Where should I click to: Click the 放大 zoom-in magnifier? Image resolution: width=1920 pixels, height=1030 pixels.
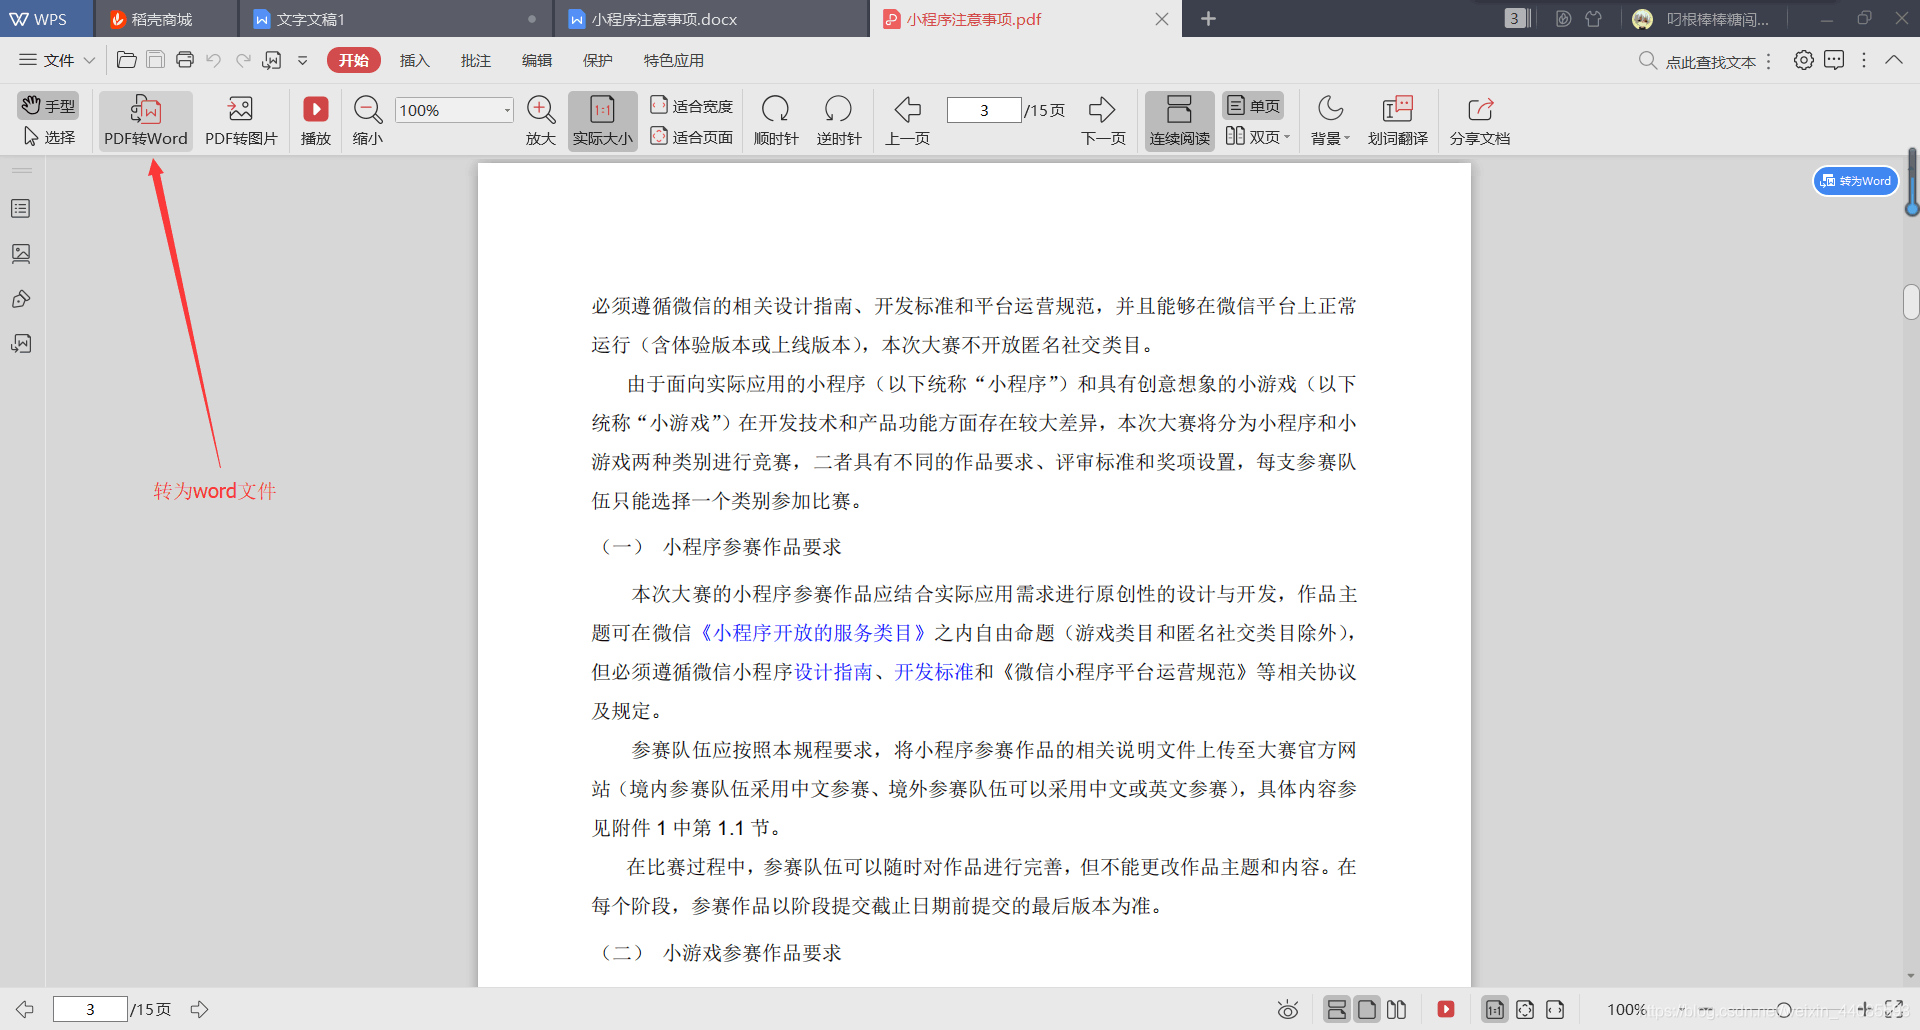click(541, 120)
